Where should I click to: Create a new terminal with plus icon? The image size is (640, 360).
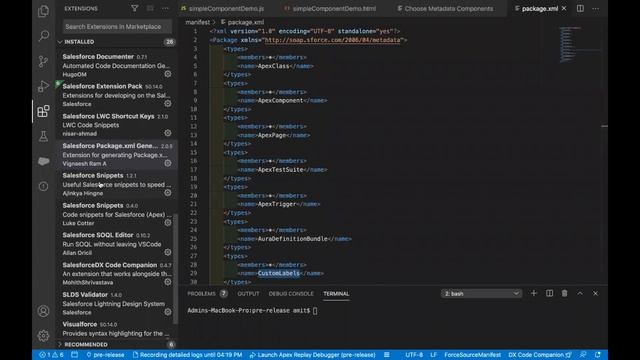pyautogui.click(x=533, y=293)
